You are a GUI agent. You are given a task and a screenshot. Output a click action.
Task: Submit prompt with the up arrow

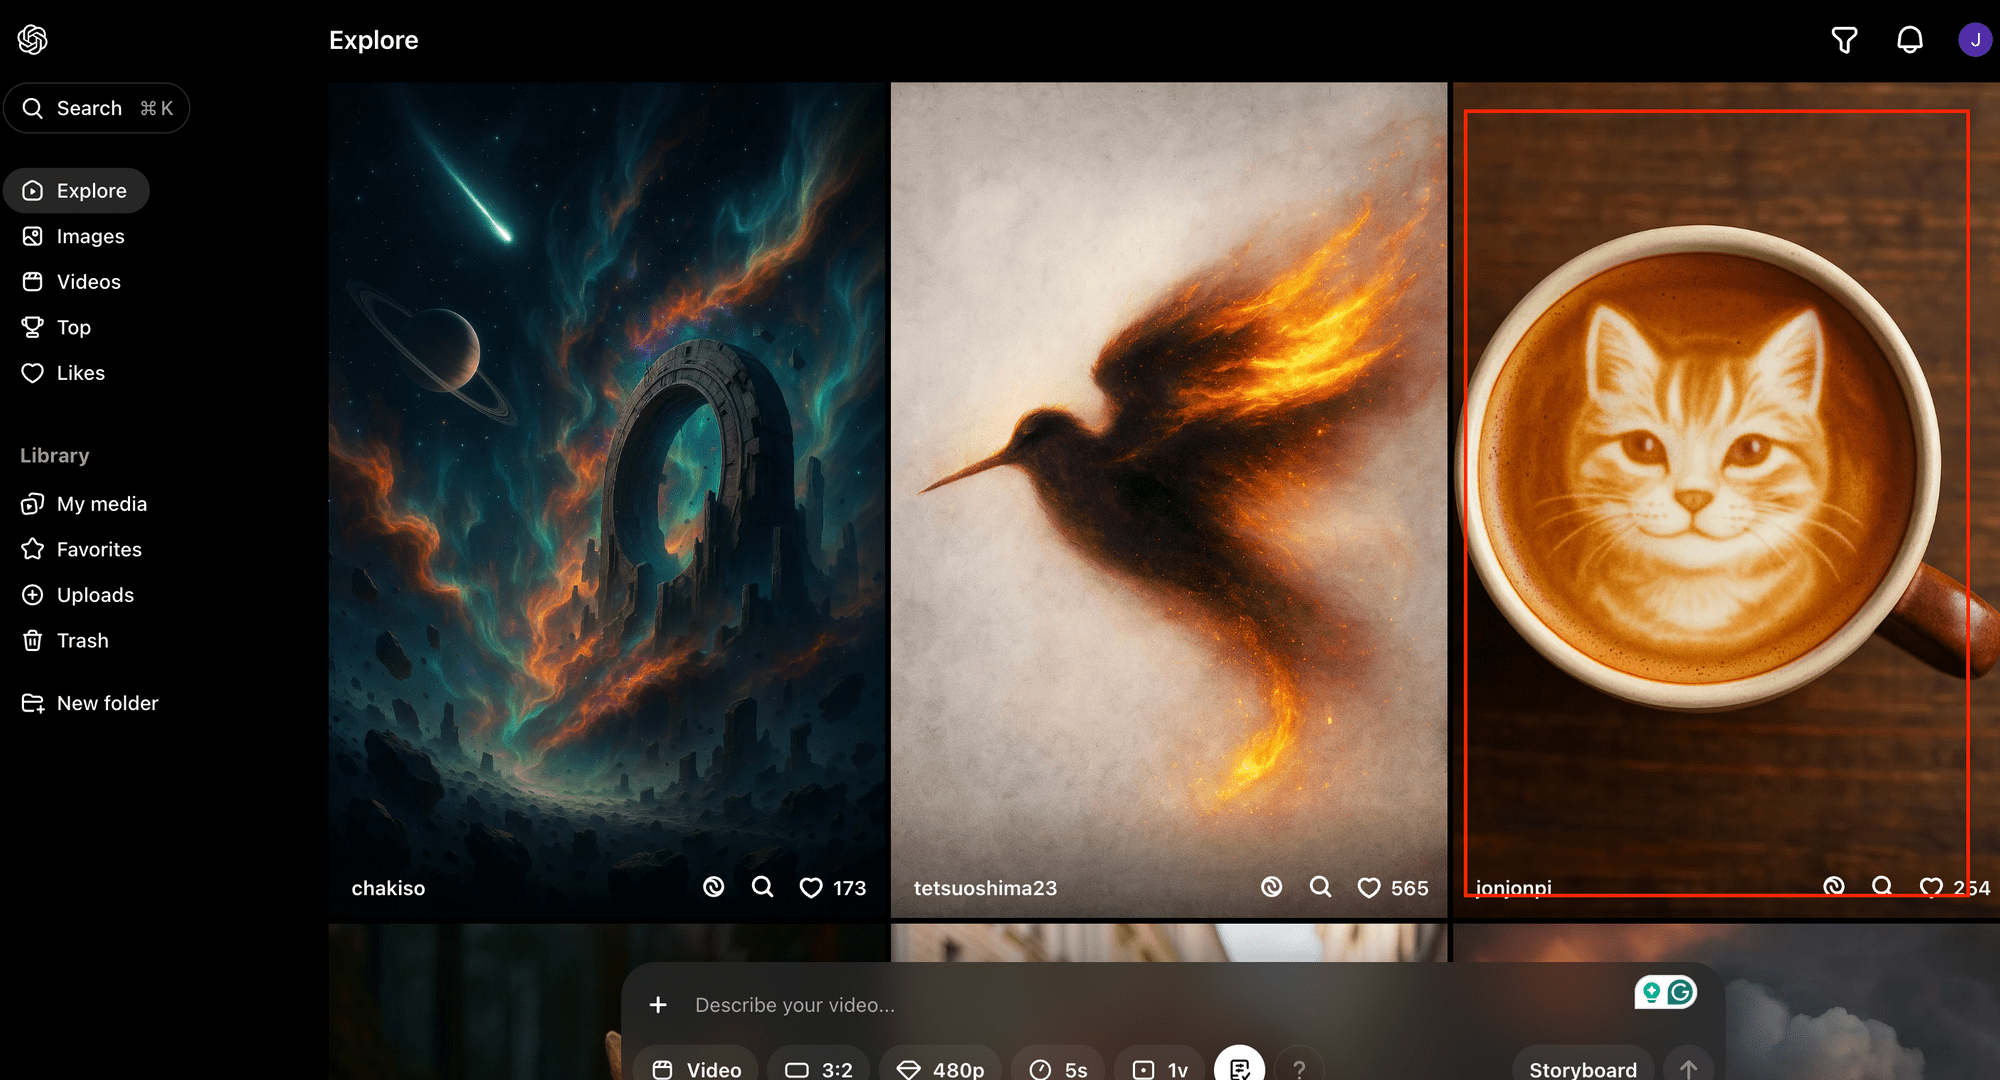pos(1688,1069)
